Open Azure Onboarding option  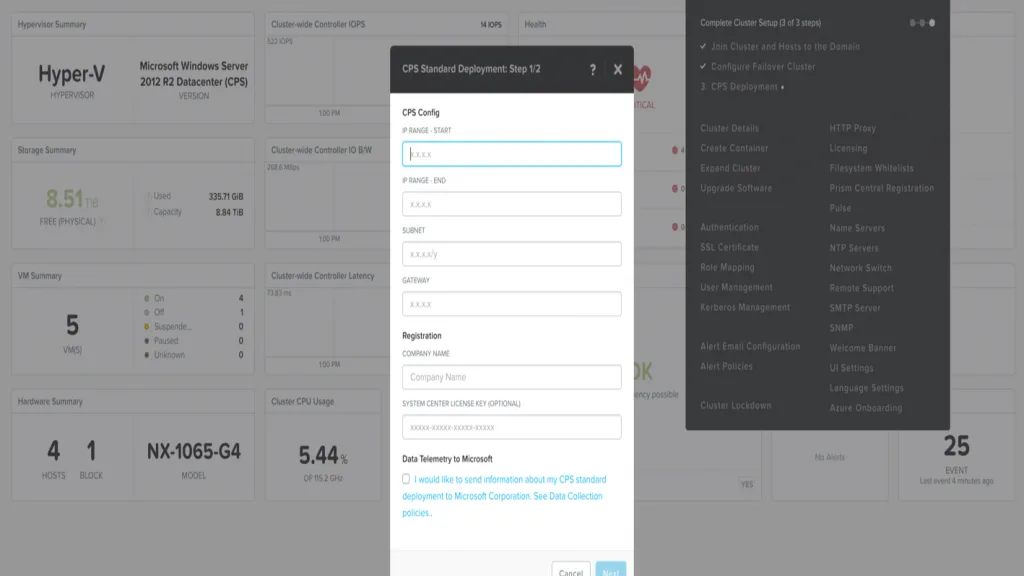865,408
